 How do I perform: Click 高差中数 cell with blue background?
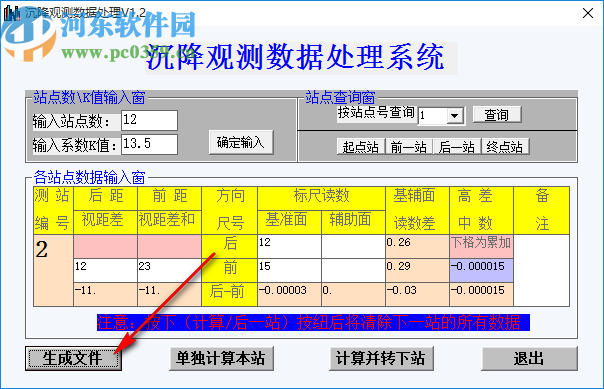point(481,270)
